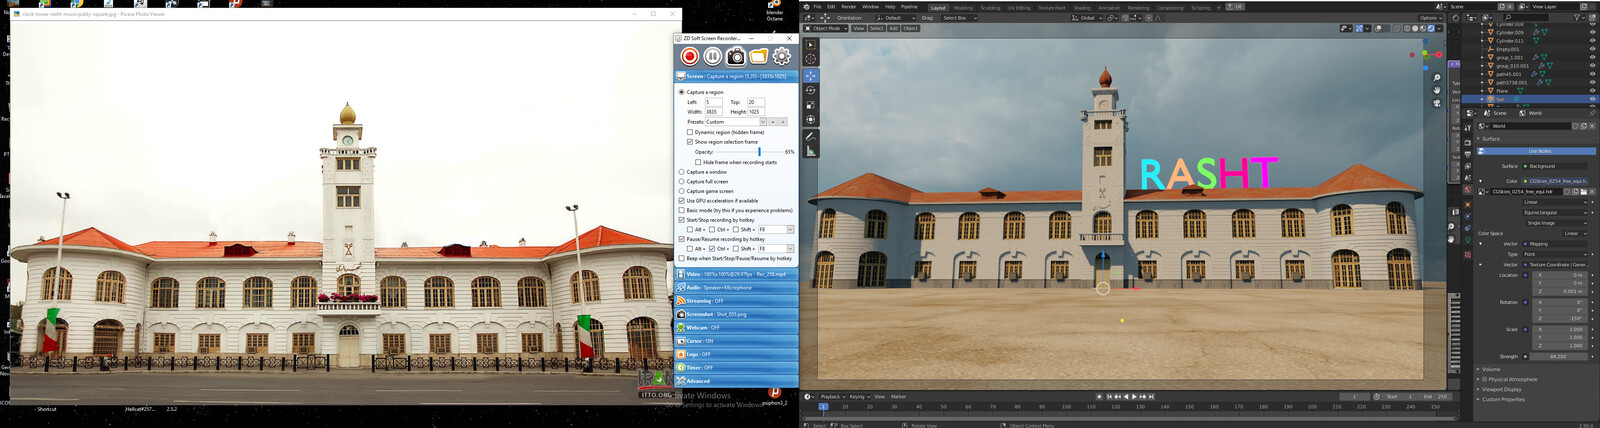This screenshot has width=1600, height=428.
Task: Enable Dynamic region (hidden frame) checkbox
Action: (x=690, y=132)
